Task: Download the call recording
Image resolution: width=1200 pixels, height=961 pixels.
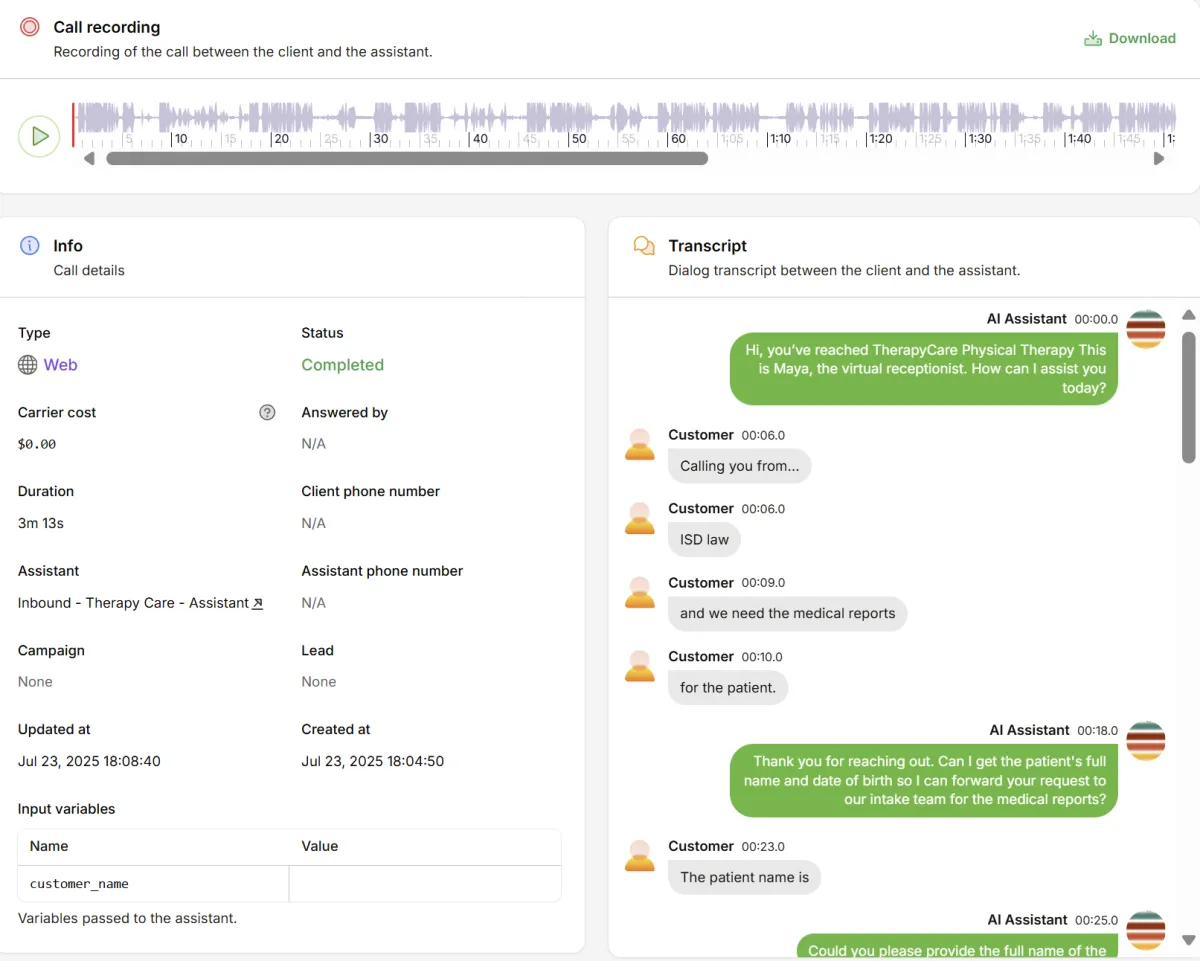Action: [x=1130, y=38]
